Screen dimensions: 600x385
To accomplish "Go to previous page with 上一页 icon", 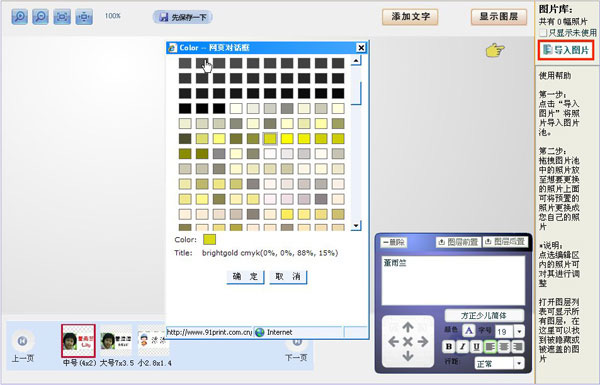I will (x=22, y=341).
